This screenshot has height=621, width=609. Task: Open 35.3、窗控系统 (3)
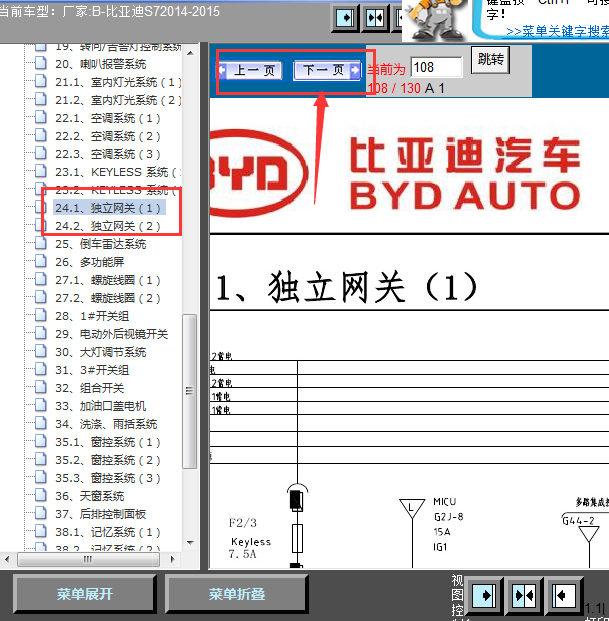coord(108,478)
